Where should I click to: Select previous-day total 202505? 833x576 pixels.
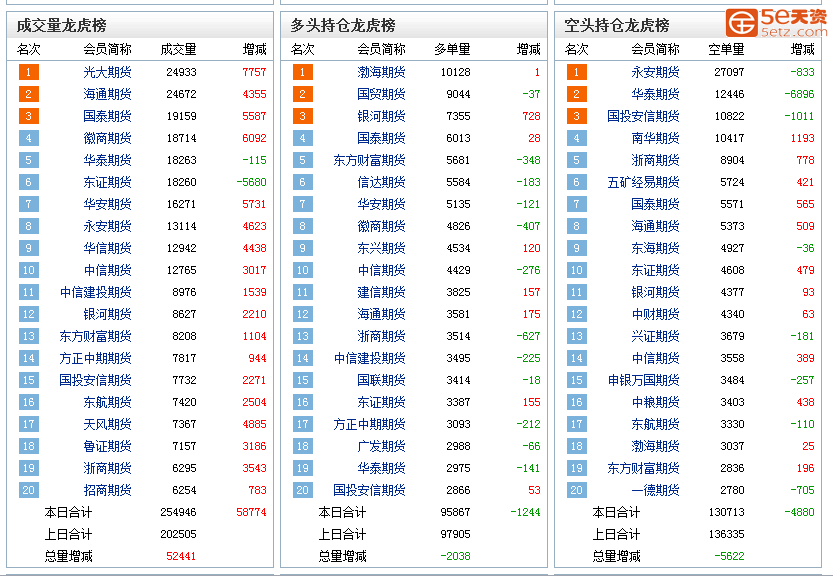178,534
